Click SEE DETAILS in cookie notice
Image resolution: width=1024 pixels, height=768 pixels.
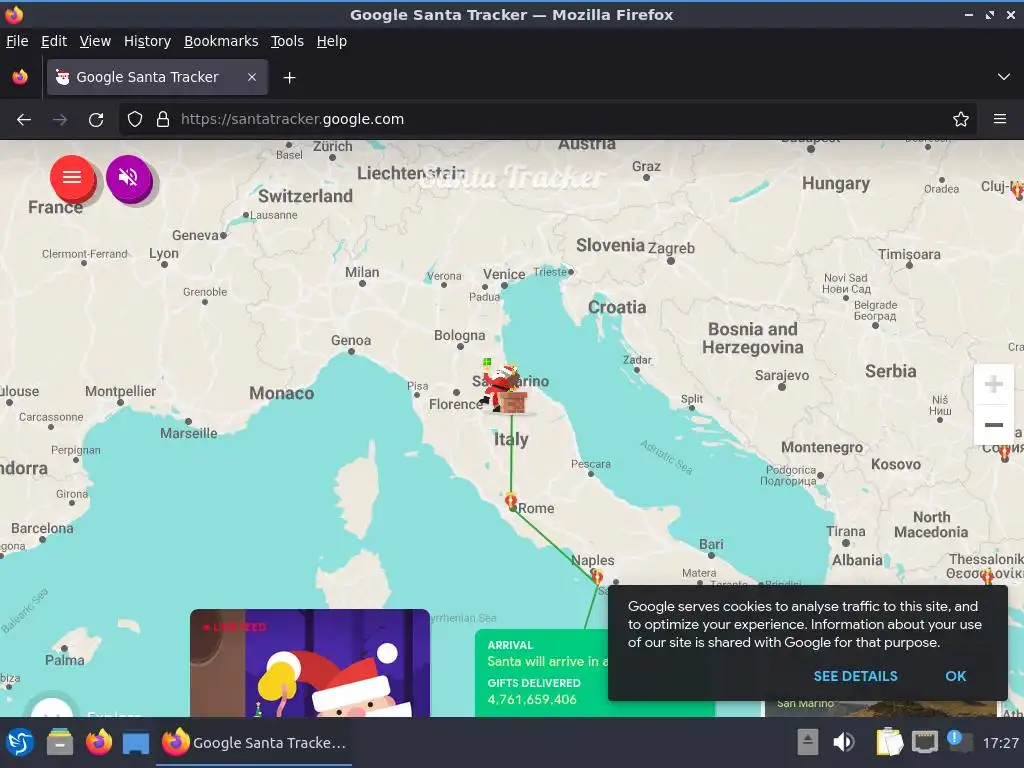coord(855,677)
